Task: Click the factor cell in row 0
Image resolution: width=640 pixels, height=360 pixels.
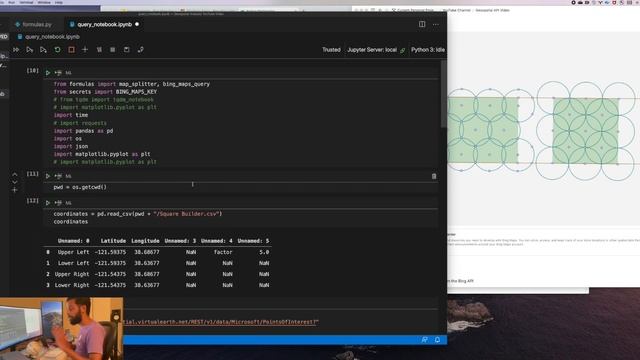Action: (223, 252)
